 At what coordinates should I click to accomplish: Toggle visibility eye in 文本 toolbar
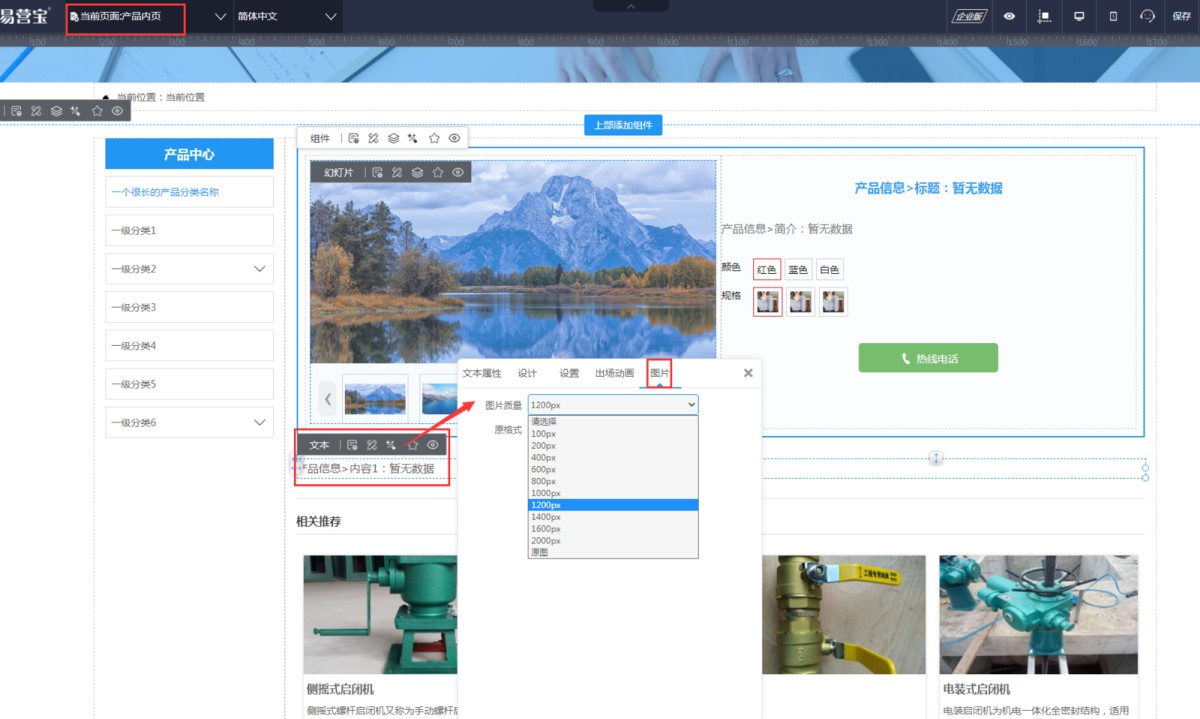click(433, 445)
